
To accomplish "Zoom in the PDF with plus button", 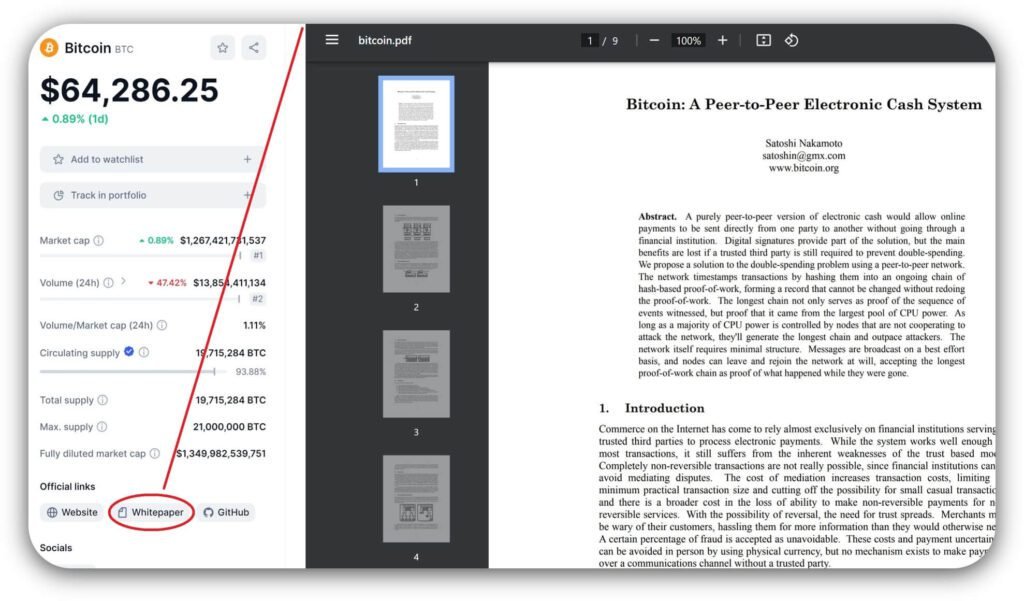I will tap(722, 41).
